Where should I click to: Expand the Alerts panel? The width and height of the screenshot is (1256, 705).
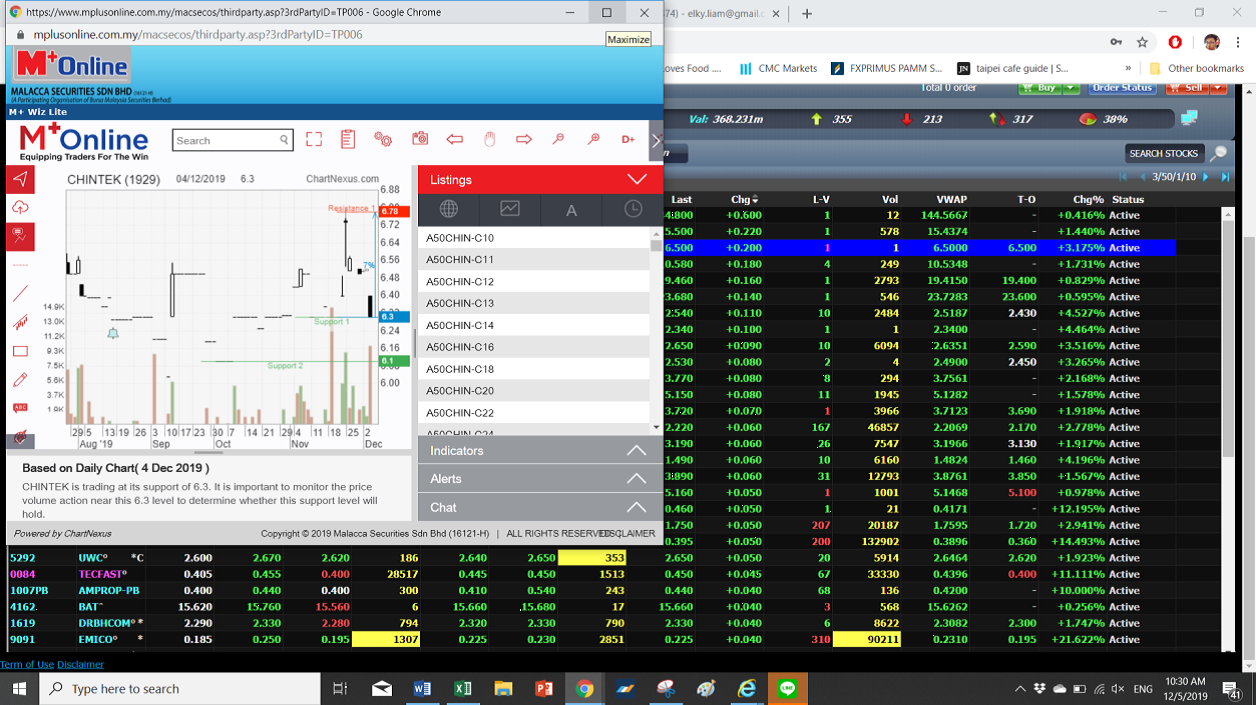click(636, 479)
